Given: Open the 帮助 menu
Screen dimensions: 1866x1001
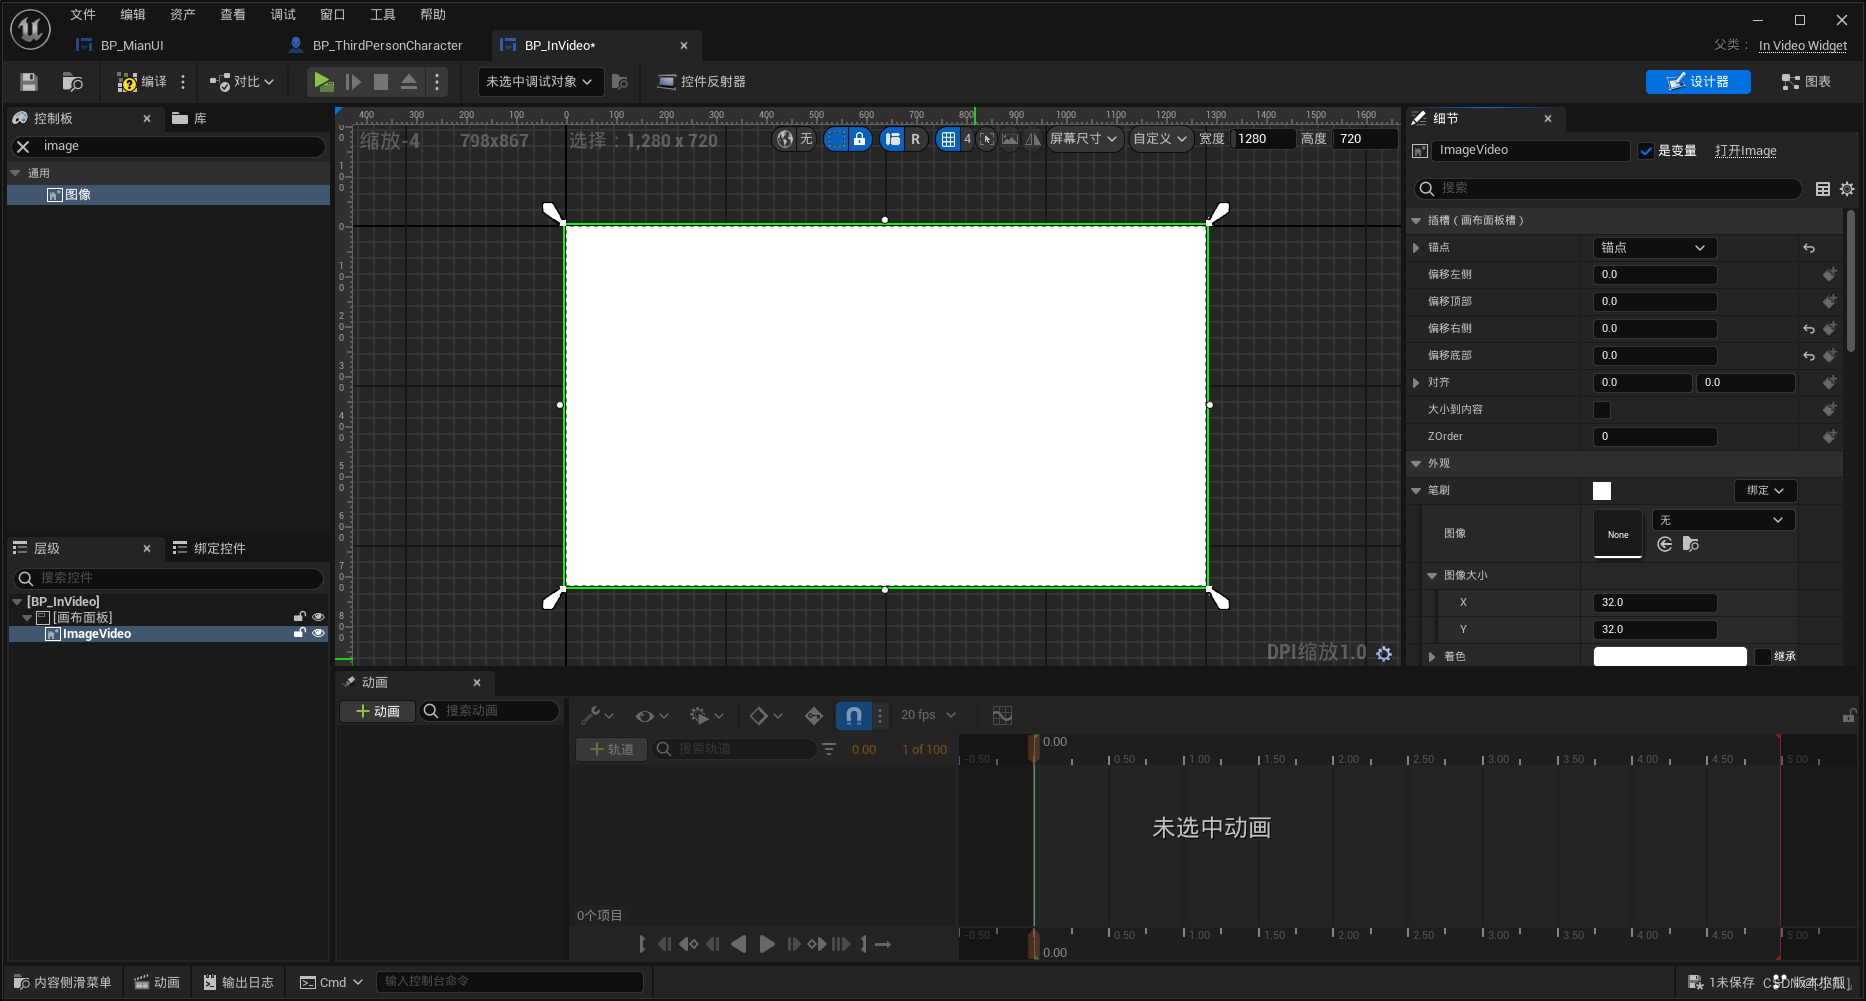Looking at the screenshot, I should point(433,14).
